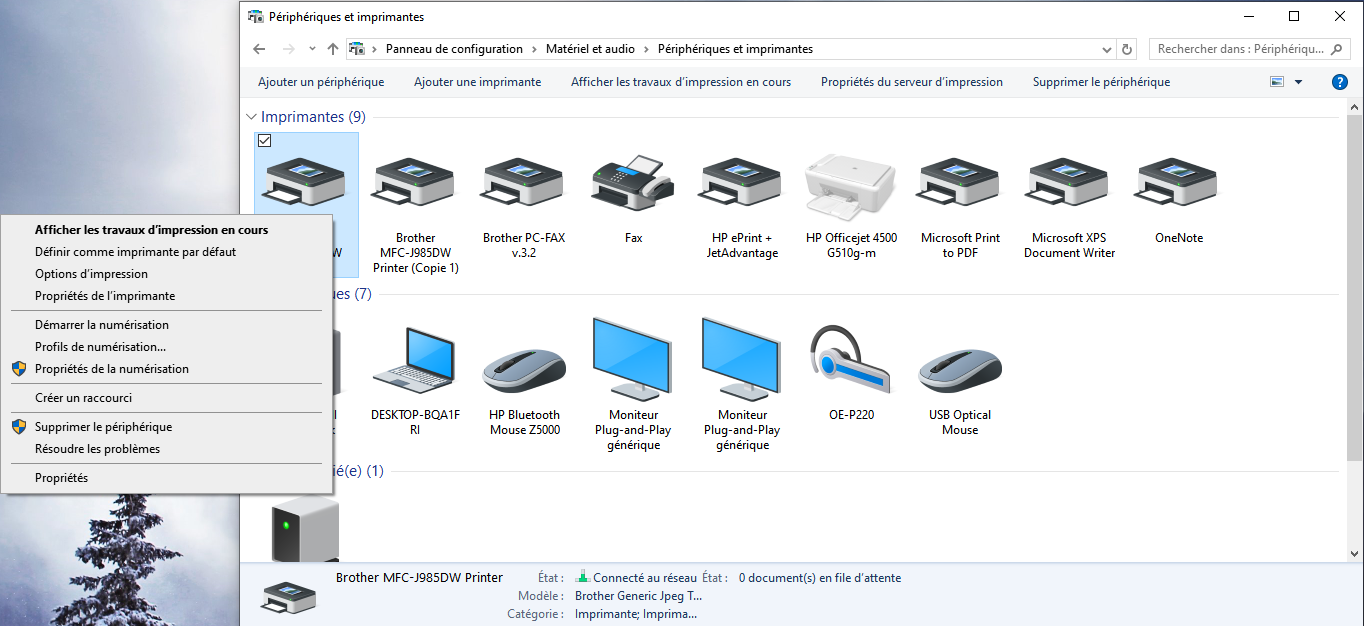
Task: Open the recent locations dropdown arrow
Action: [x=313, y=49]
